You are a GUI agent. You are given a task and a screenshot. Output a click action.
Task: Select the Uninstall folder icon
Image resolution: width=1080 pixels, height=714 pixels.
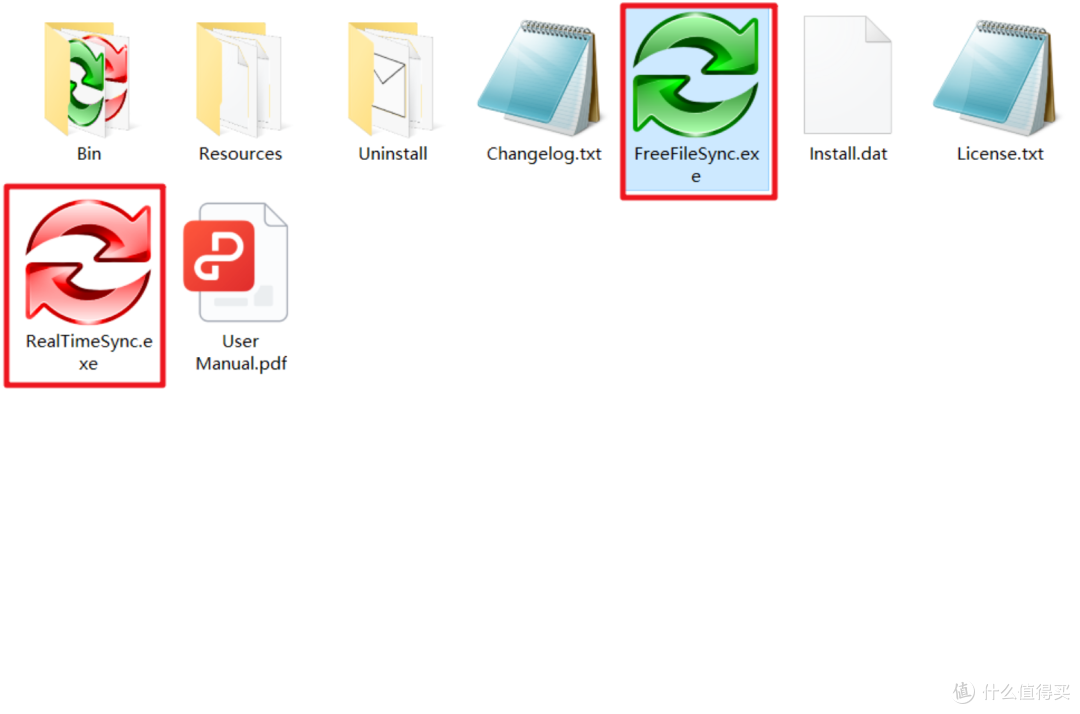tap(391, 78)
